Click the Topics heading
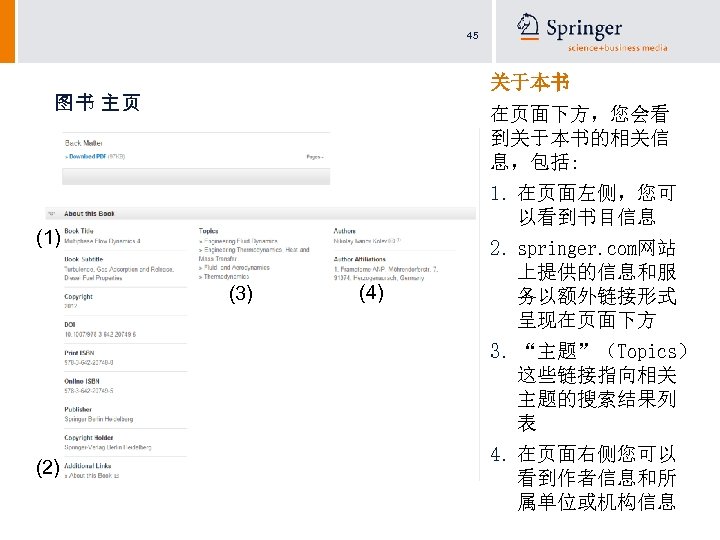 pos(208,231)
